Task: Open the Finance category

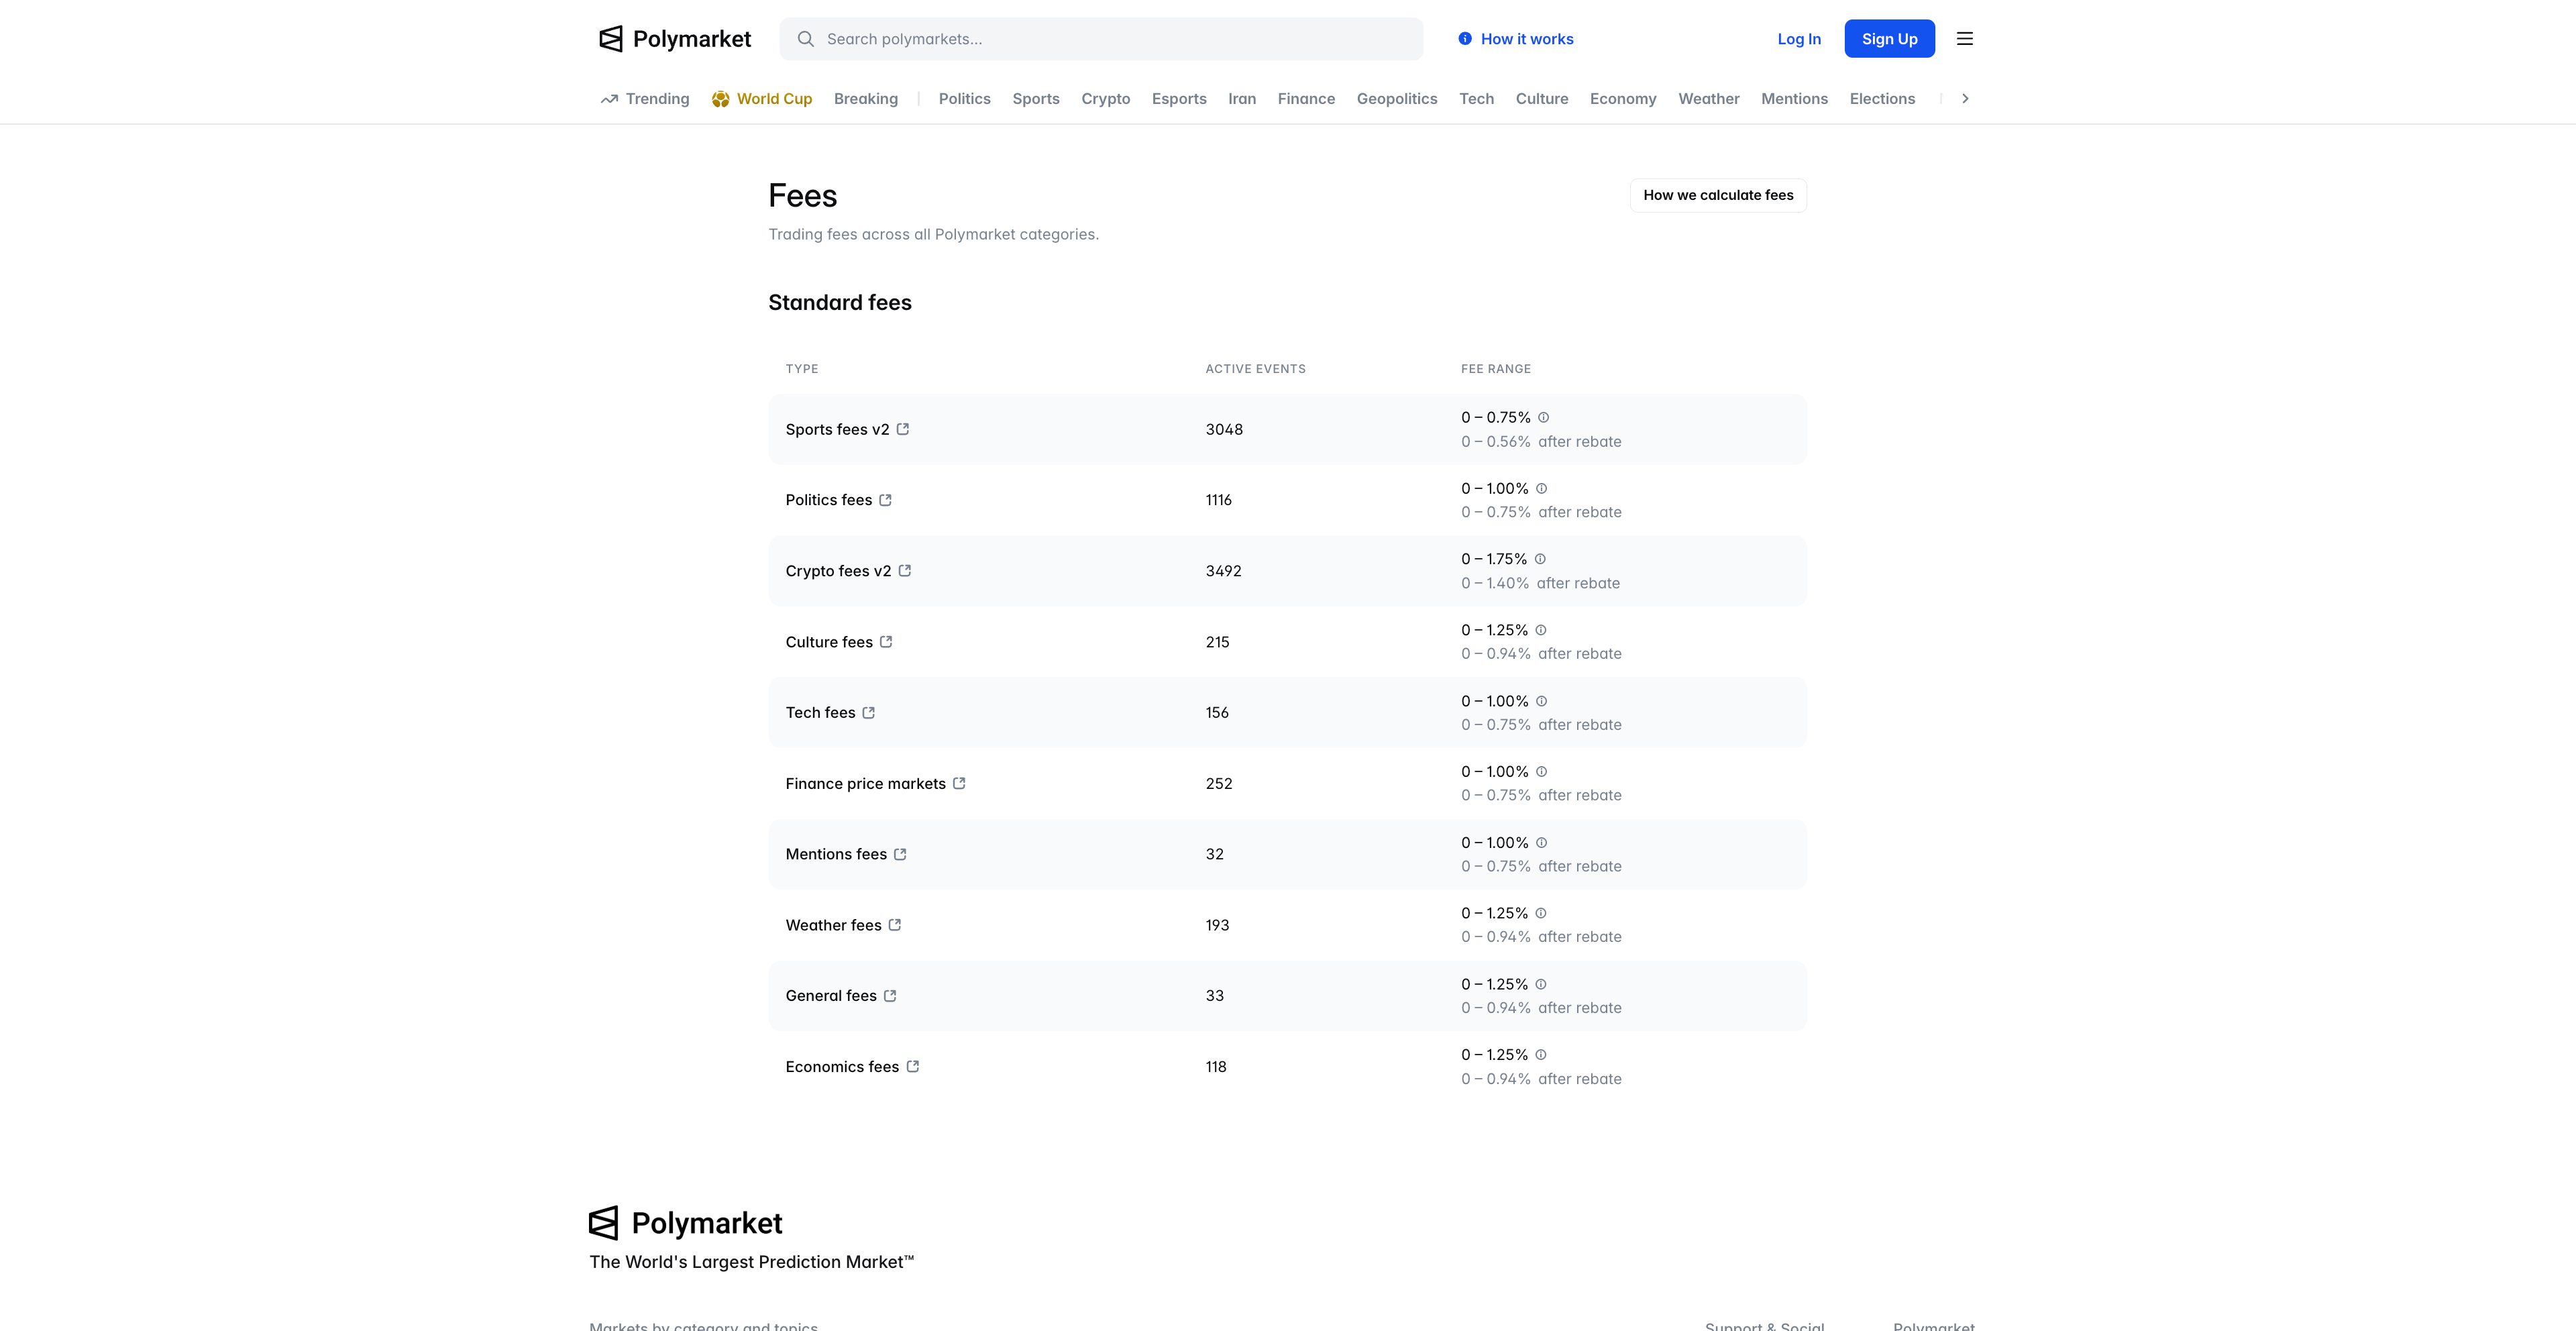Action: pyautogui.click(x=1306, y=99)
